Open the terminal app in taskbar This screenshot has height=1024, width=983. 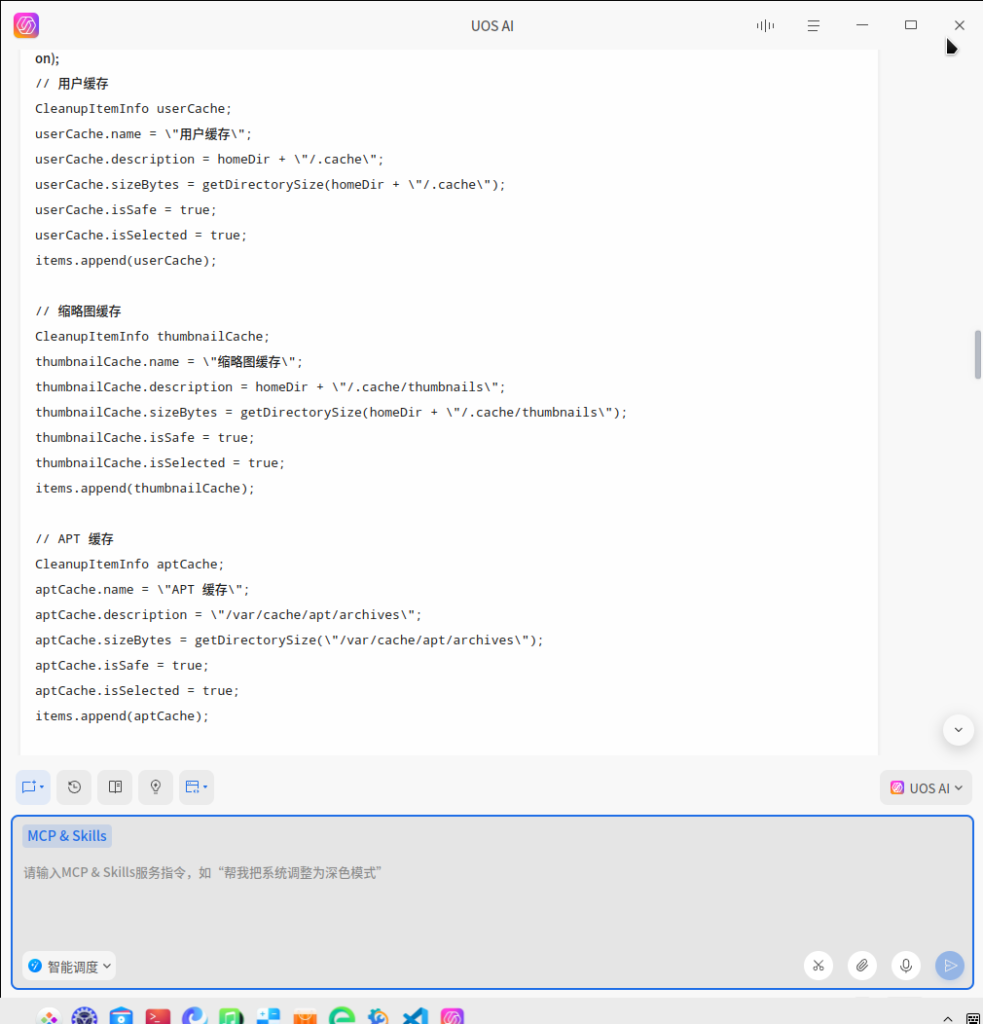(x=158, y=1015)
